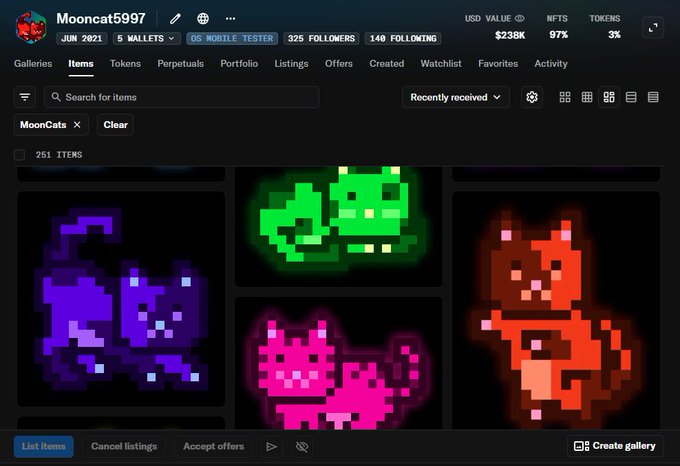Open the Recently received sort dropdown
Image resolution: width=680 pixels, height=466 pixels.
455,97
